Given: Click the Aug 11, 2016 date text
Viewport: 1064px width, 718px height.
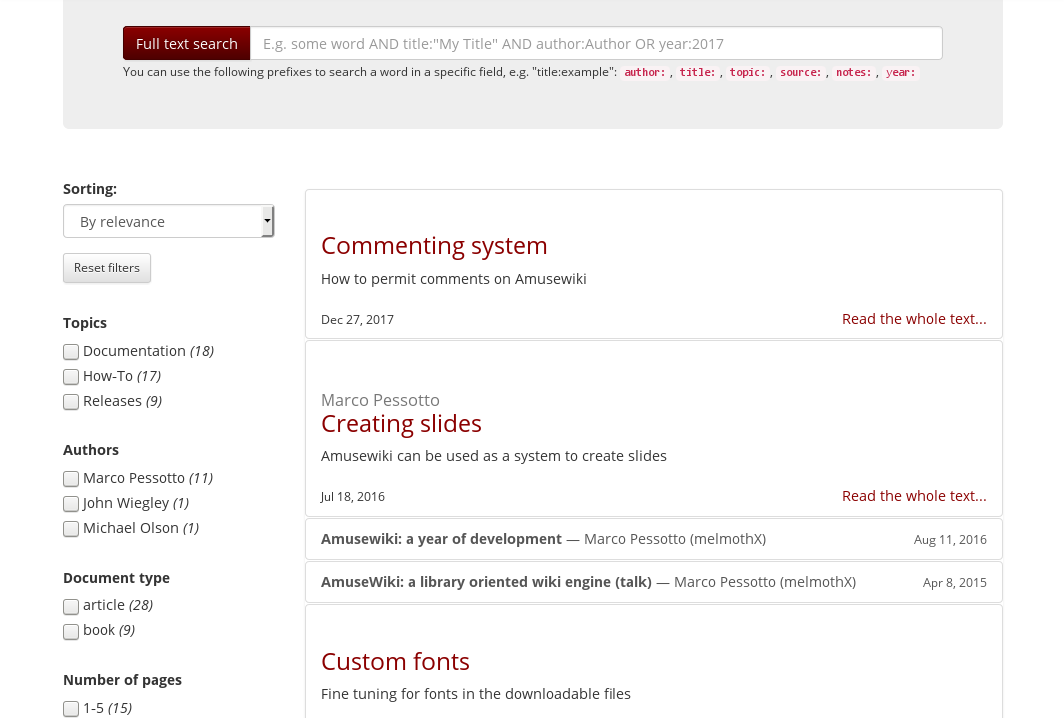Looking at the screenshot, I should 950,540.
